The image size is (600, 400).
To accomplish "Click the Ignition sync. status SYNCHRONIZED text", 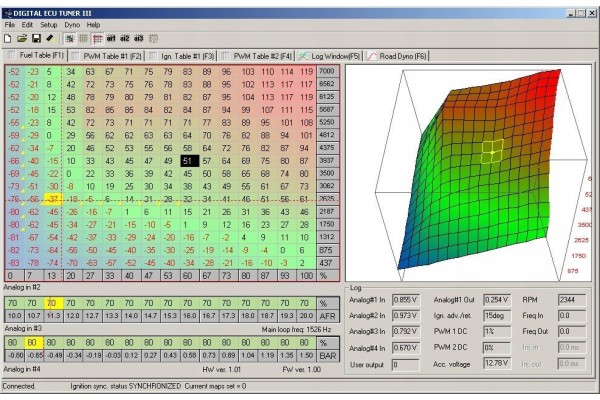I will click(x=125, y=386).
